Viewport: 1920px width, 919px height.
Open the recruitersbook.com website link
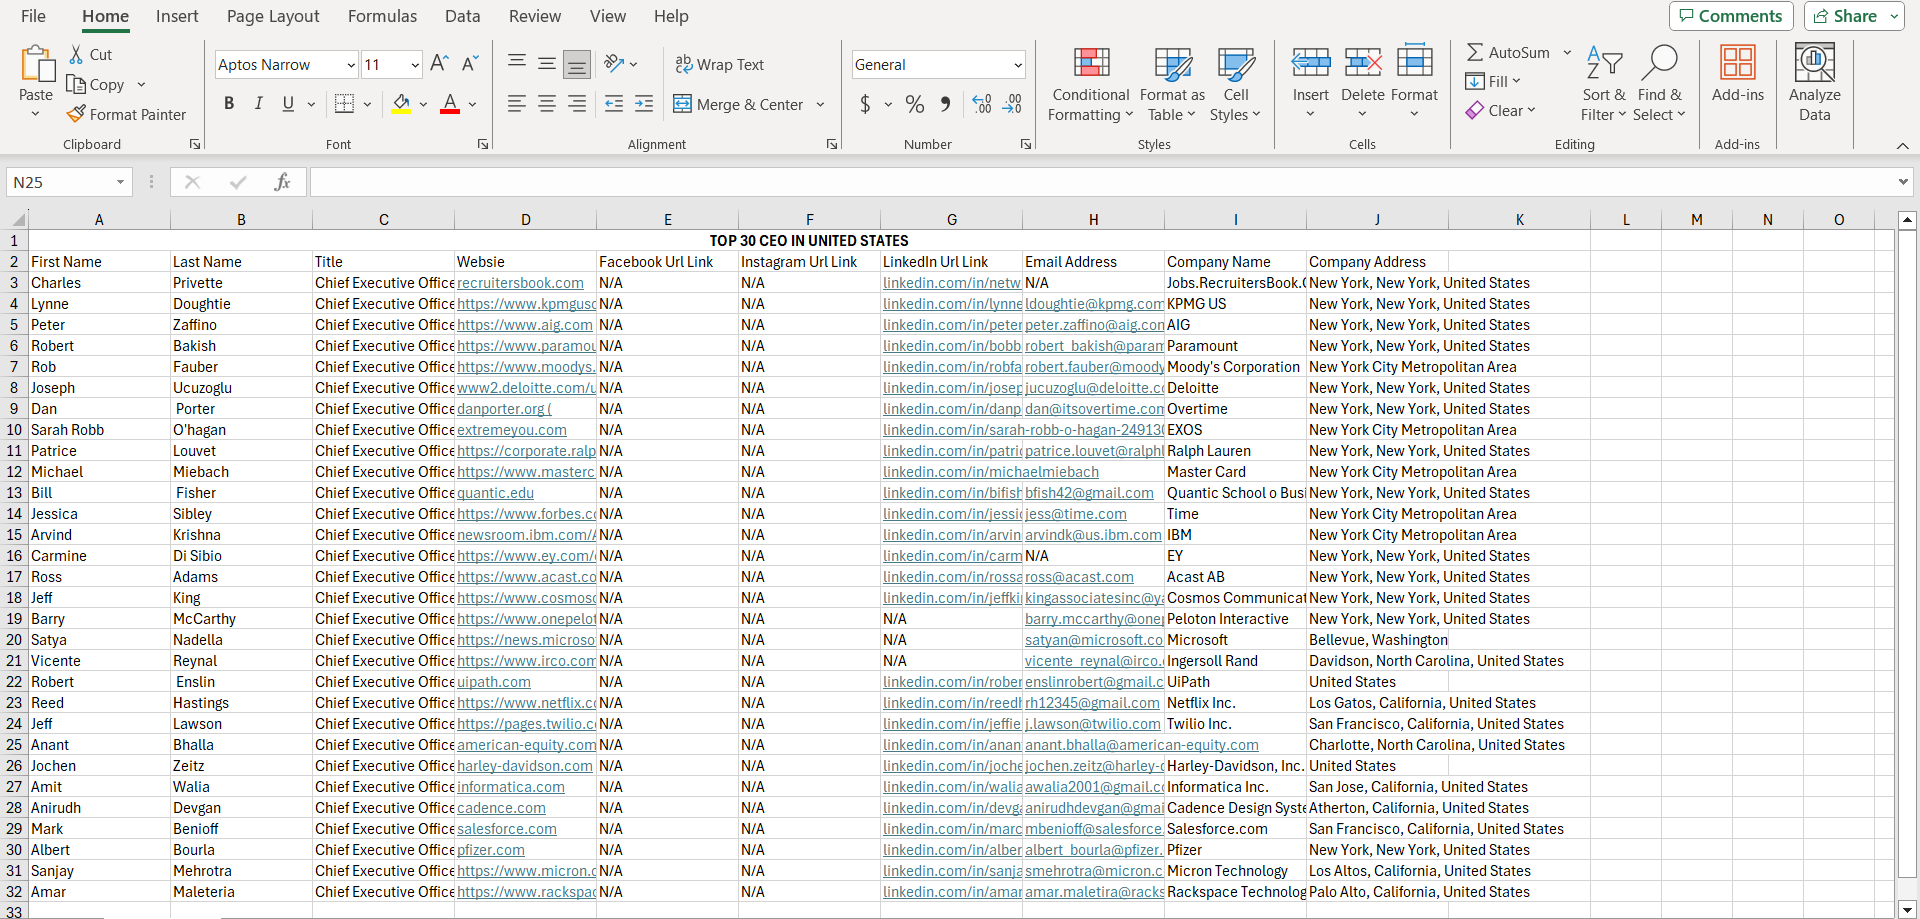coord(520,283)
